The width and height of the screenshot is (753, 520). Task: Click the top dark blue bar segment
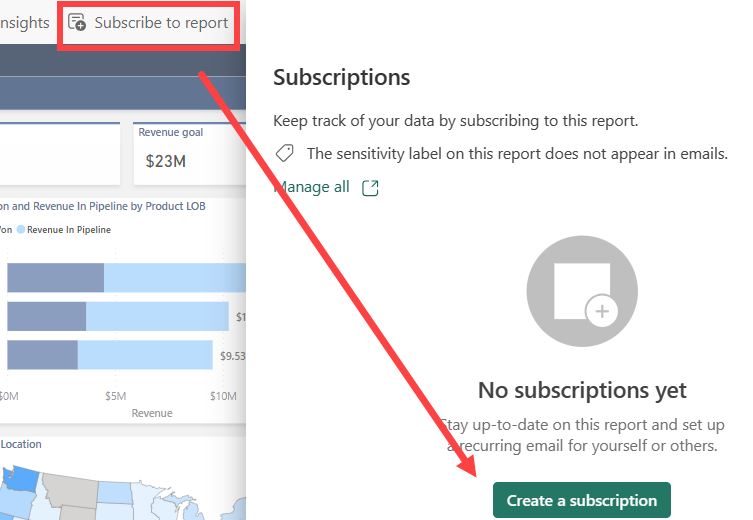56,278
